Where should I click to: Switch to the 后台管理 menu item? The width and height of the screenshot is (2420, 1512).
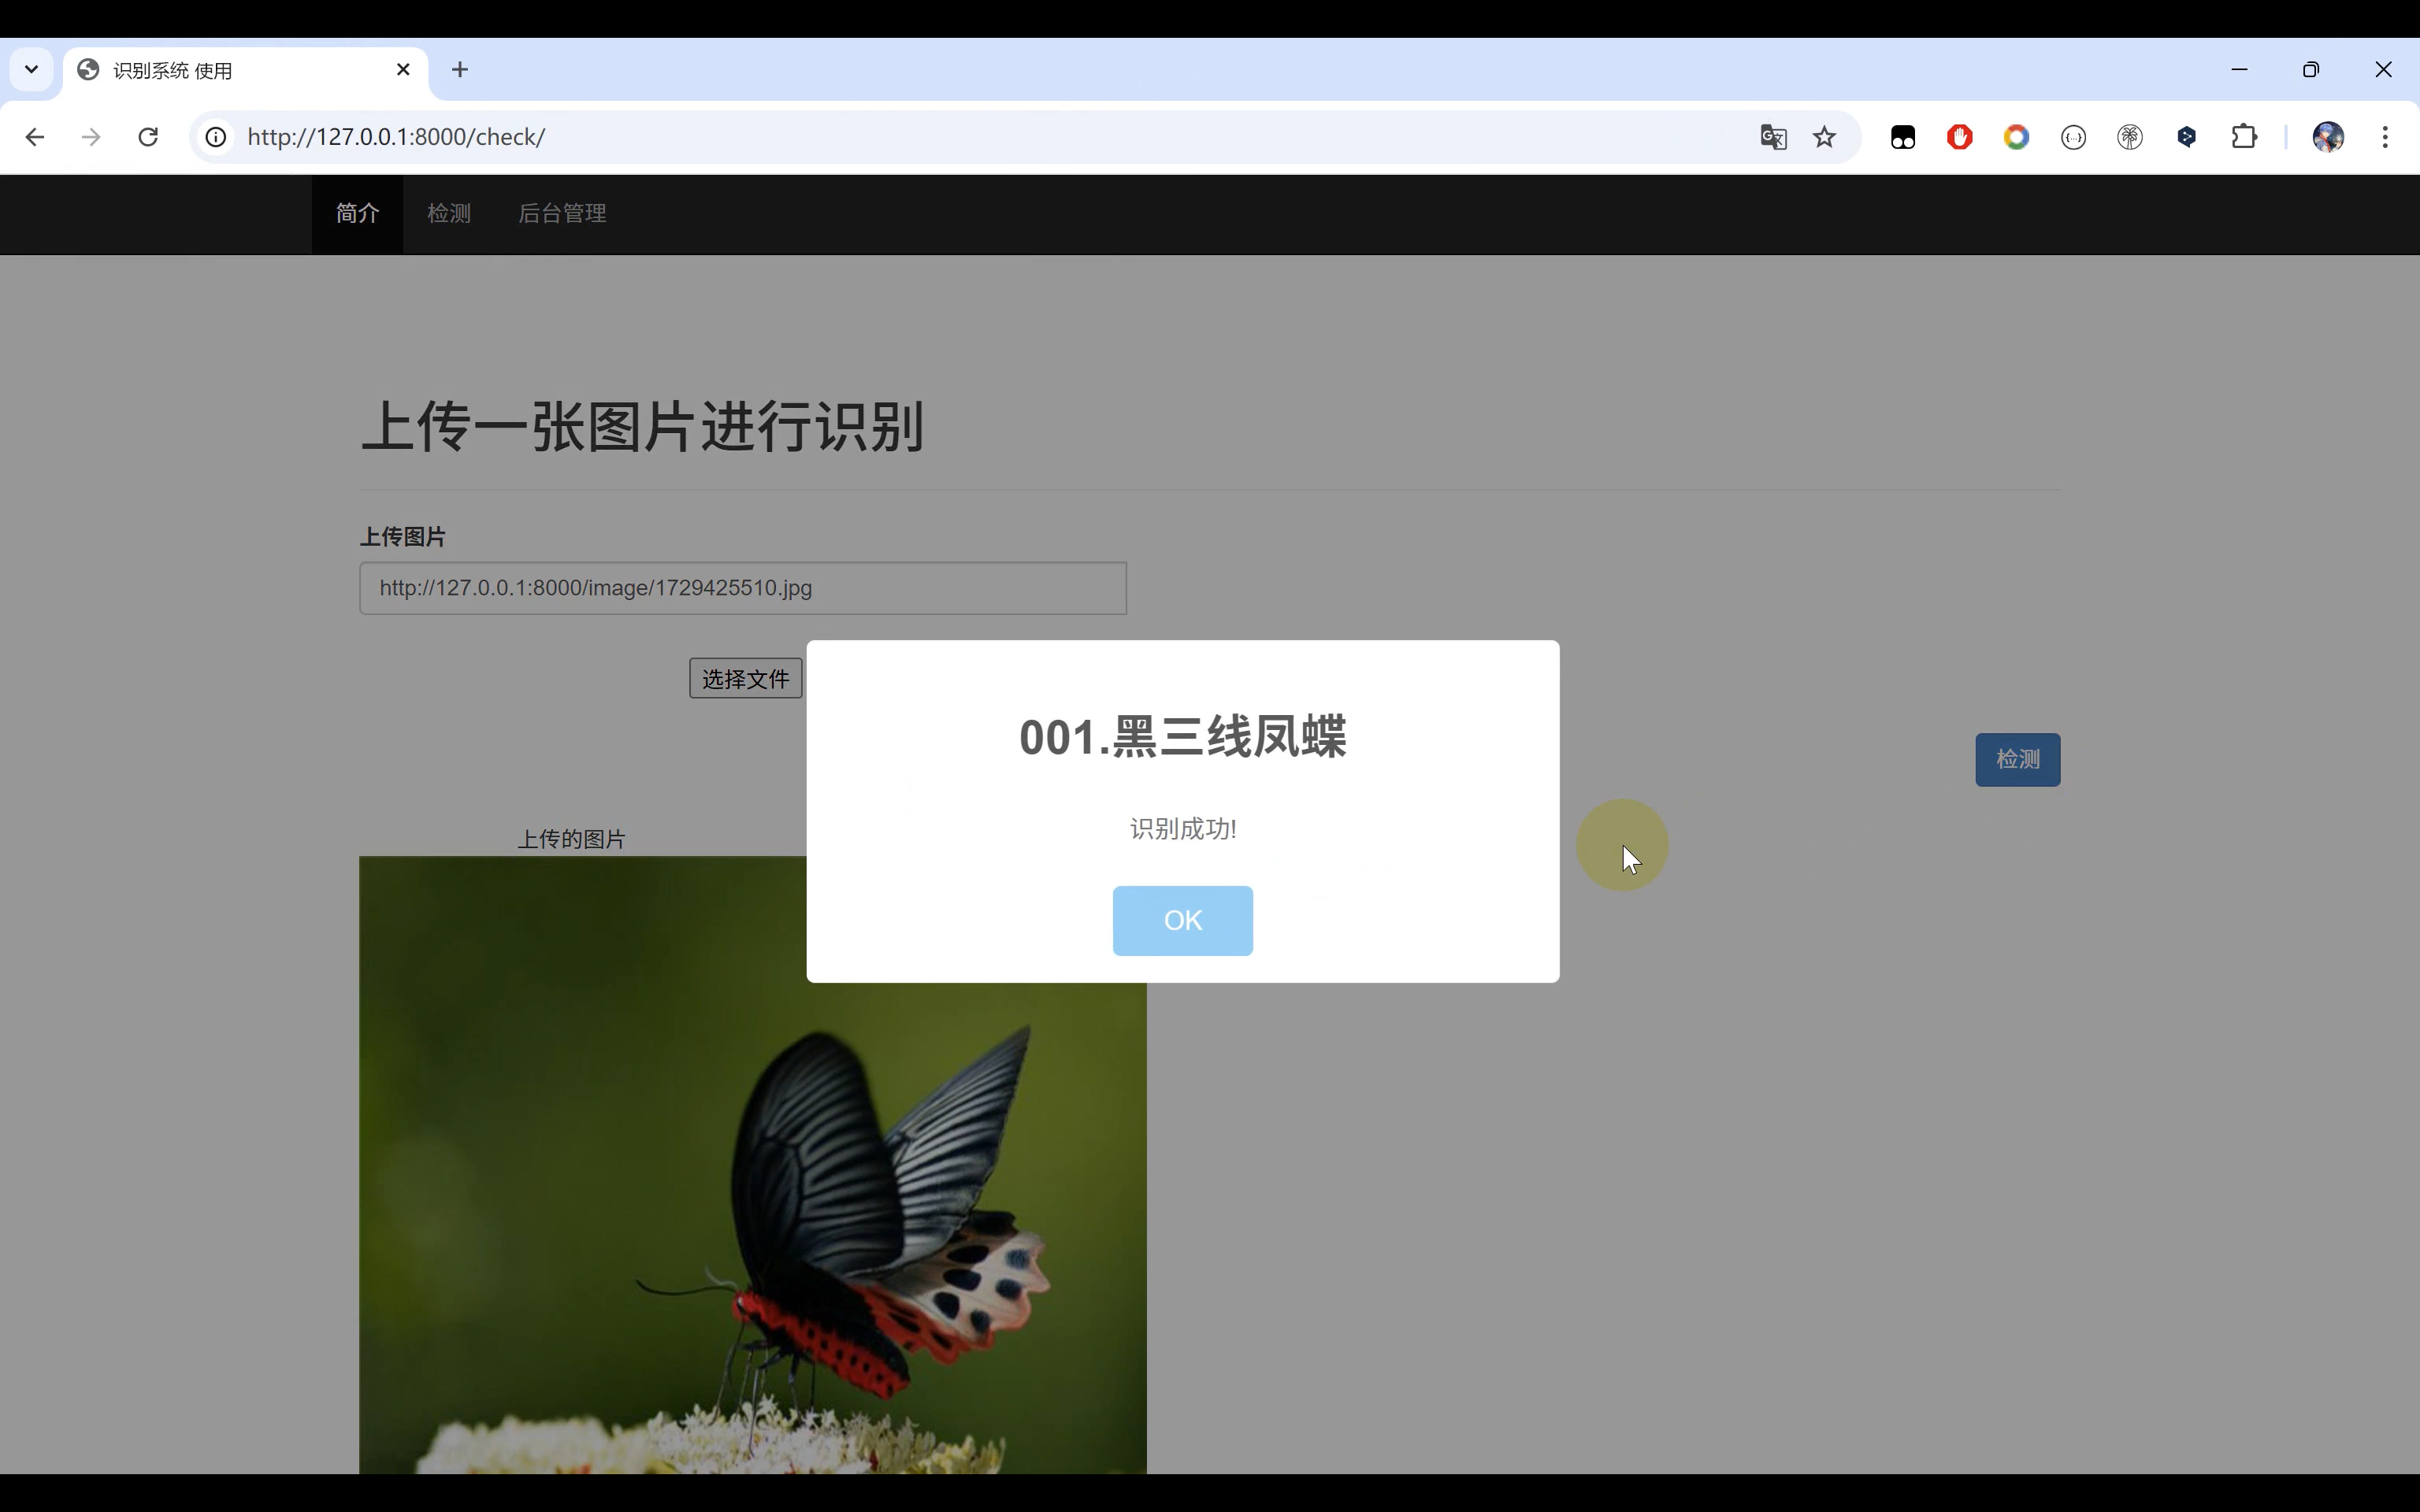click(561, 213)
